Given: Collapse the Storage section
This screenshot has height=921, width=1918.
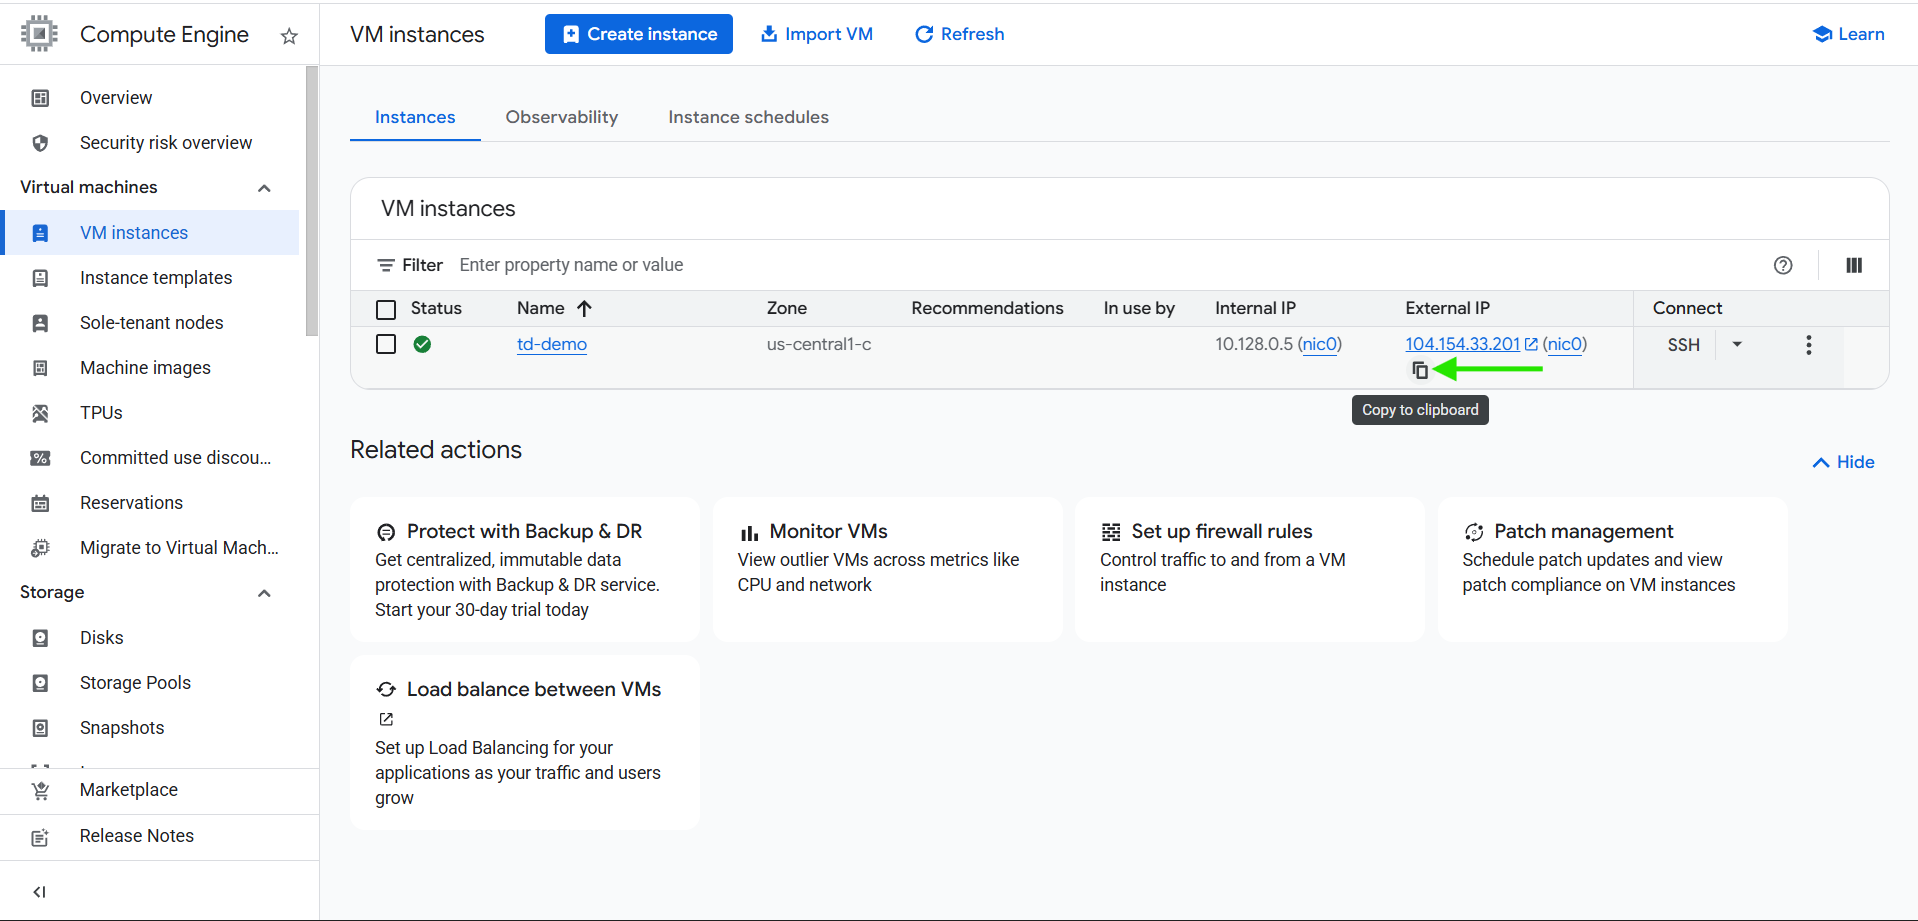Looking at the screenshot, I should click(264, 592).
